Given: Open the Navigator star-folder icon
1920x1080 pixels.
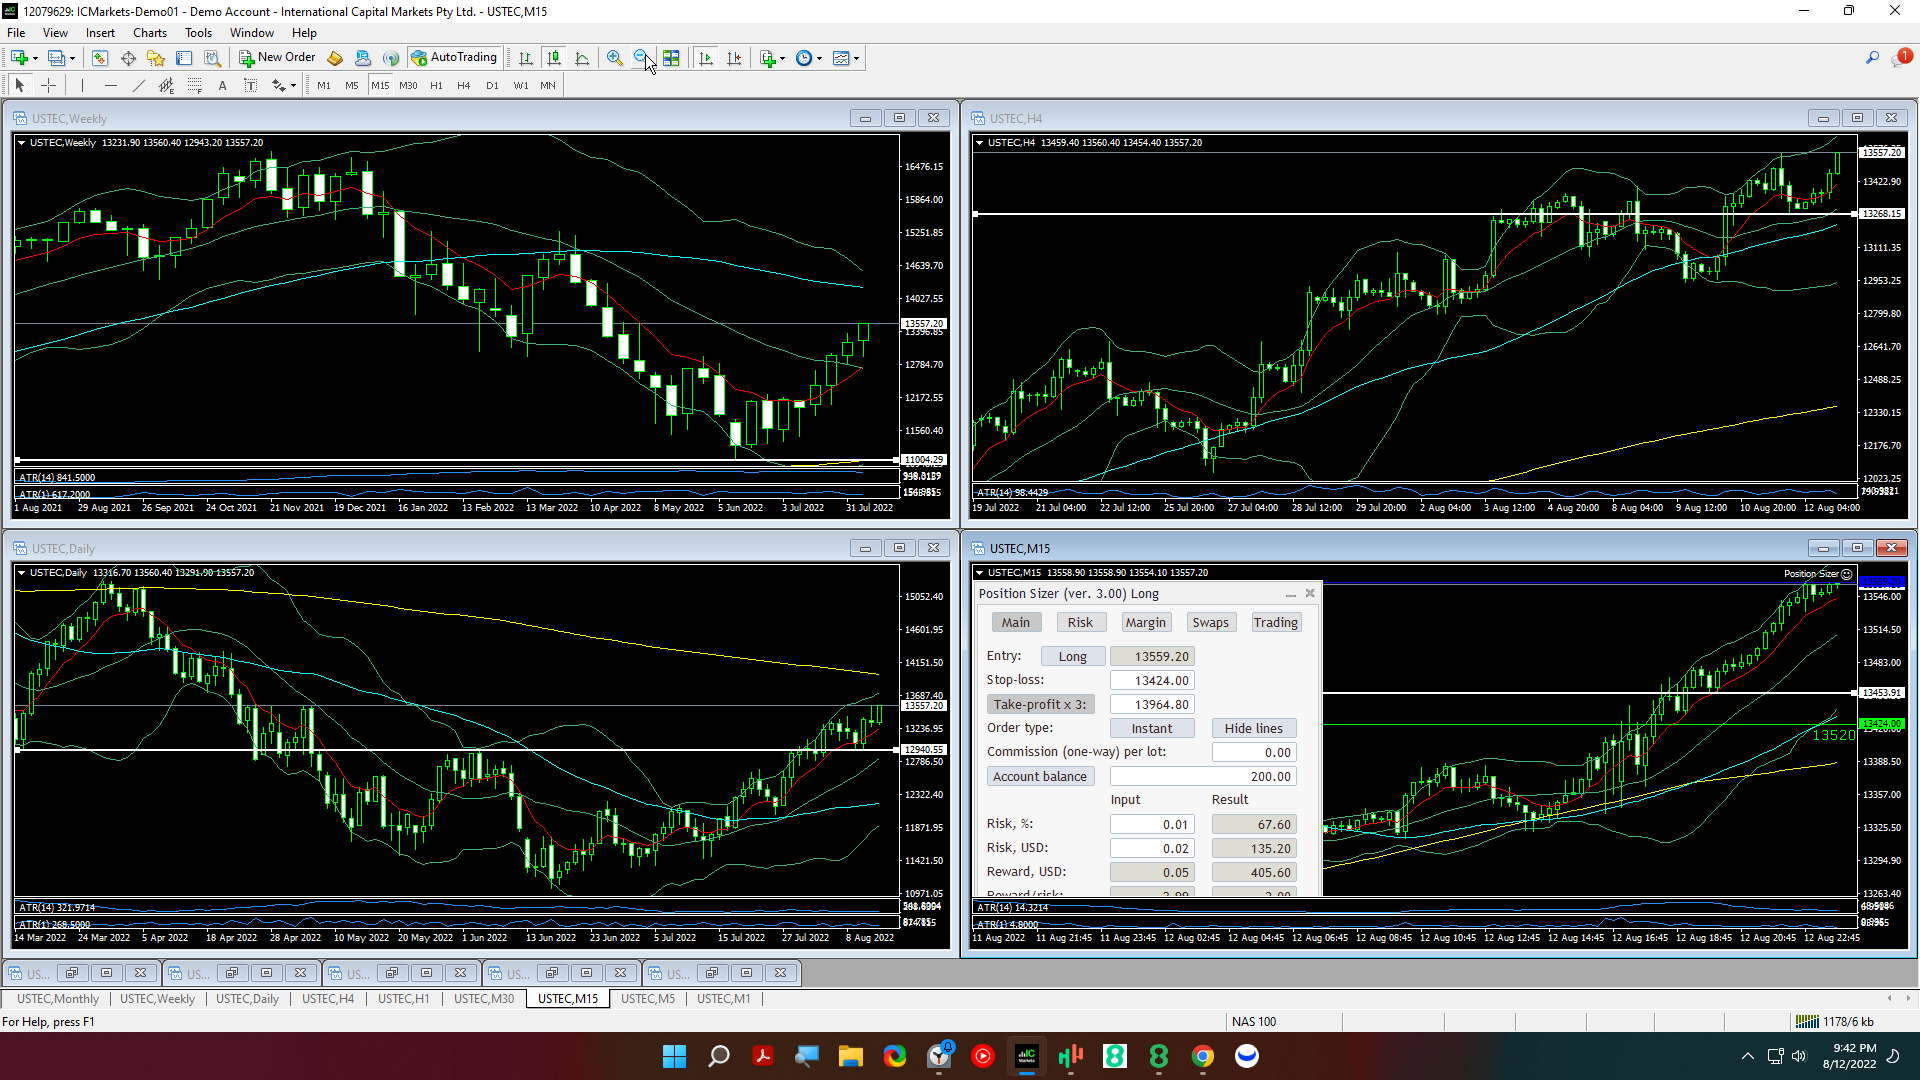Looking at the screenshot, I should [156, 58].
